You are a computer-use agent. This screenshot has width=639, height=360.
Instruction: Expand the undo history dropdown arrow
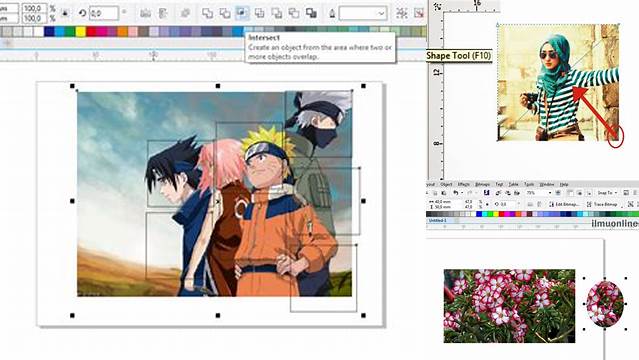pos(462,193)
